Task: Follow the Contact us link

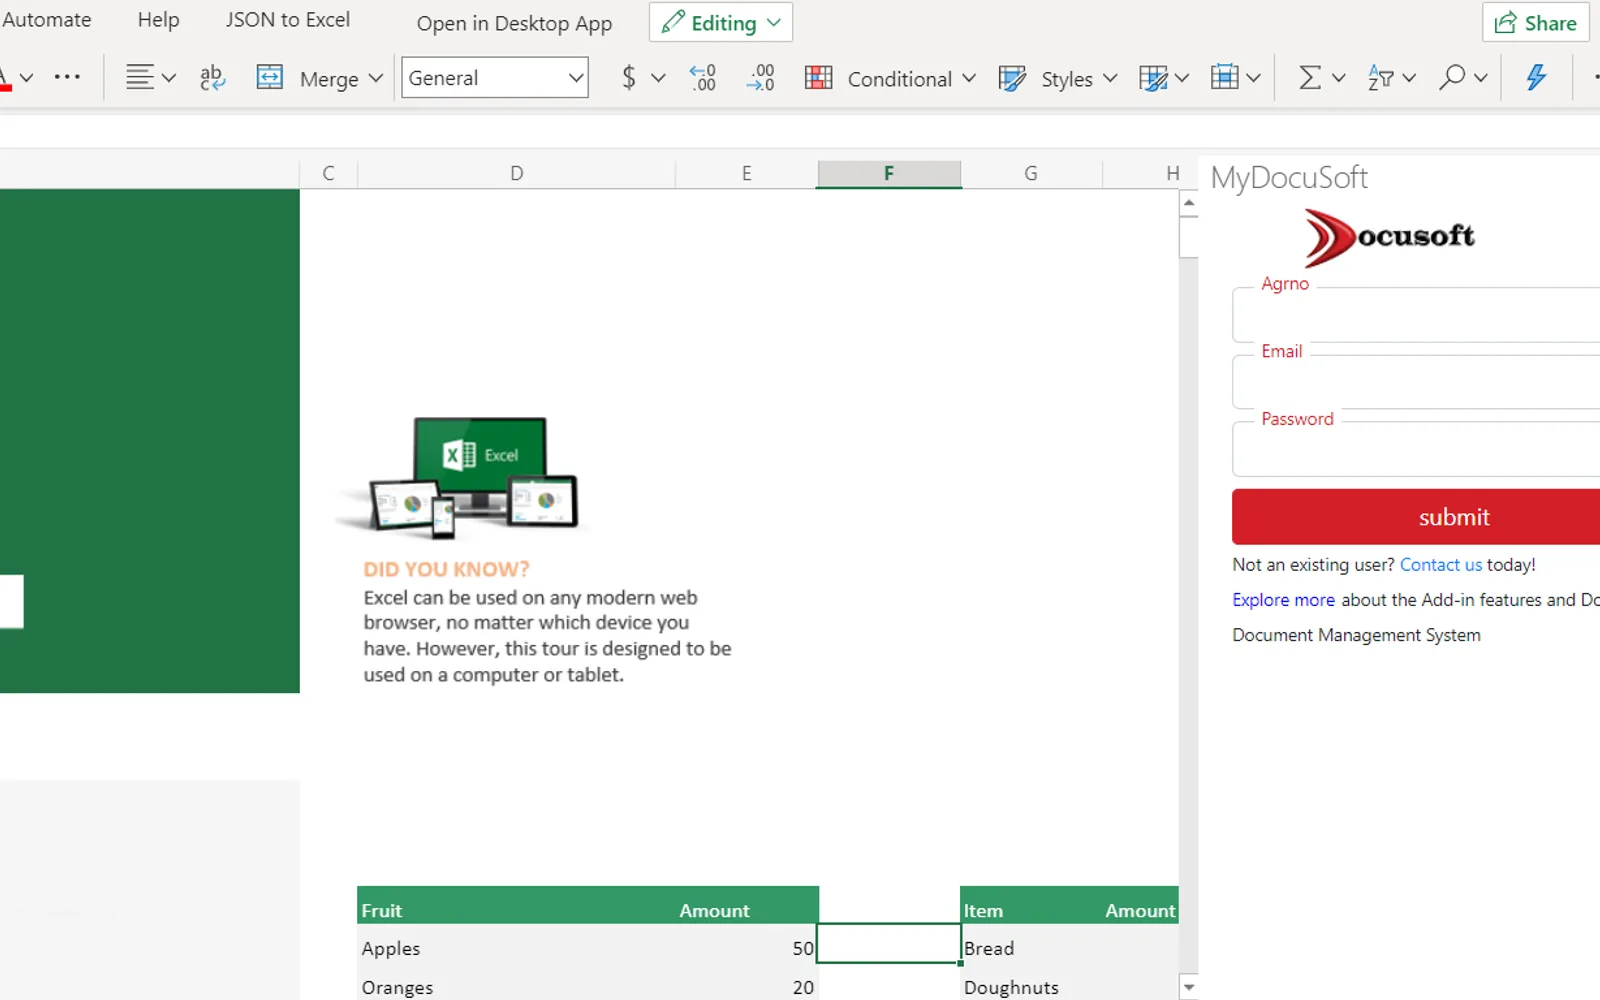Action: tap(1441, 565)
